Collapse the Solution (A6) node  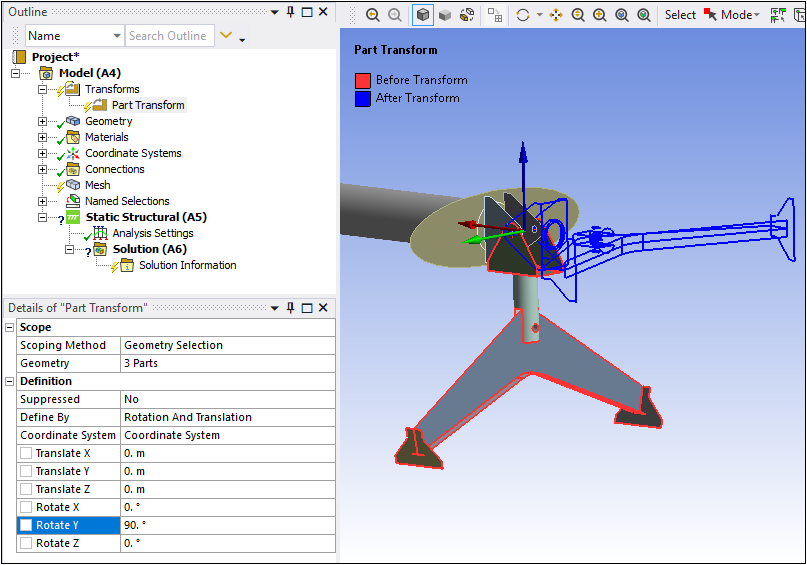point(69,249)
